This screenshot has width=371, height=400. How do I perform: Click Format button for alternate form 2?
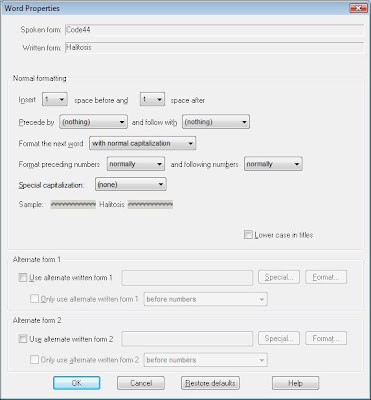[326, 338]
